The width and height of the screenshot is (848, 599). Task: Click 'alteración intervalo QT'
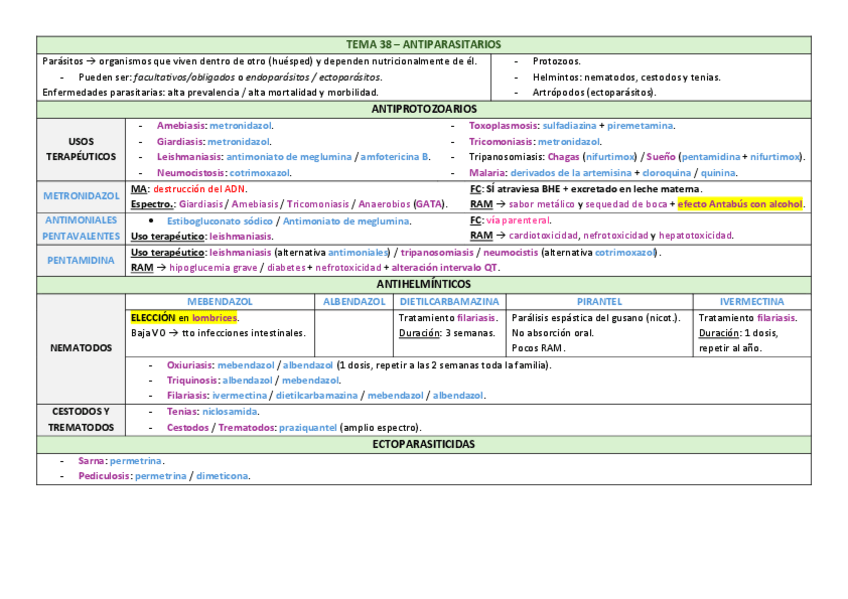(x=444, y=268)
